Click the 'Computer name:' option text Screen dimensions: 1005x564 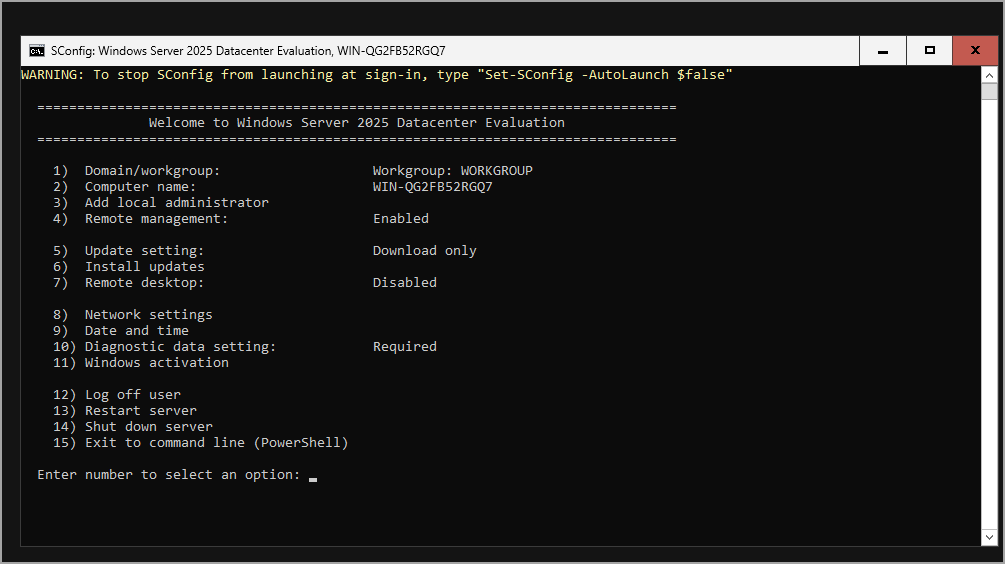pyautogui.click(x=140, y=187)
